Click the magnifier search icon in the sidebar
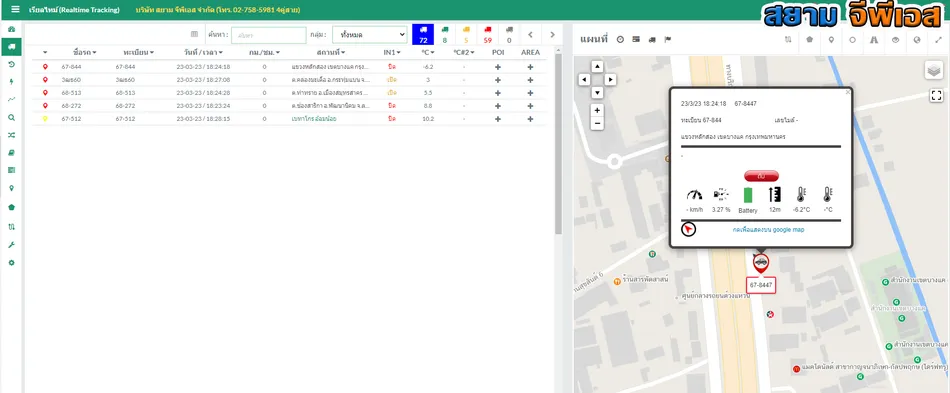 [x=11, y=117]
